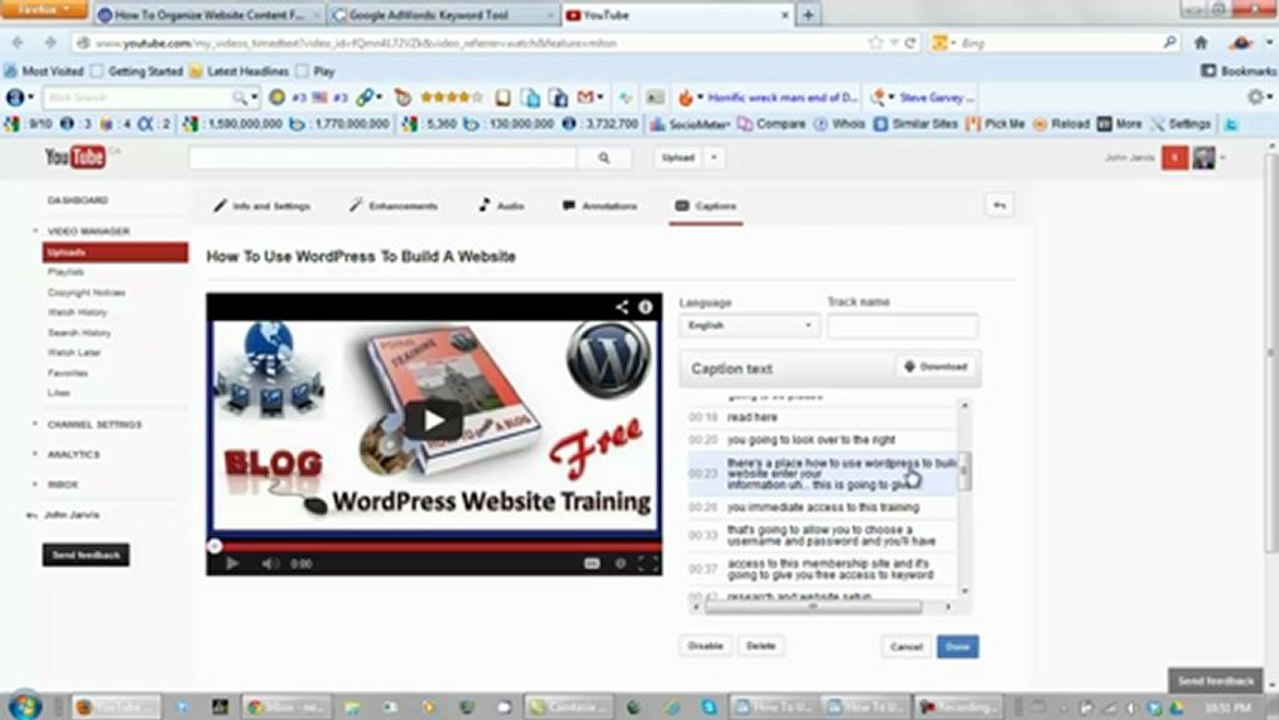The height and width of the screenshot is (720, 1279).
Task: Open Most Visited bookmarks
Action: [x=44, y=71]
